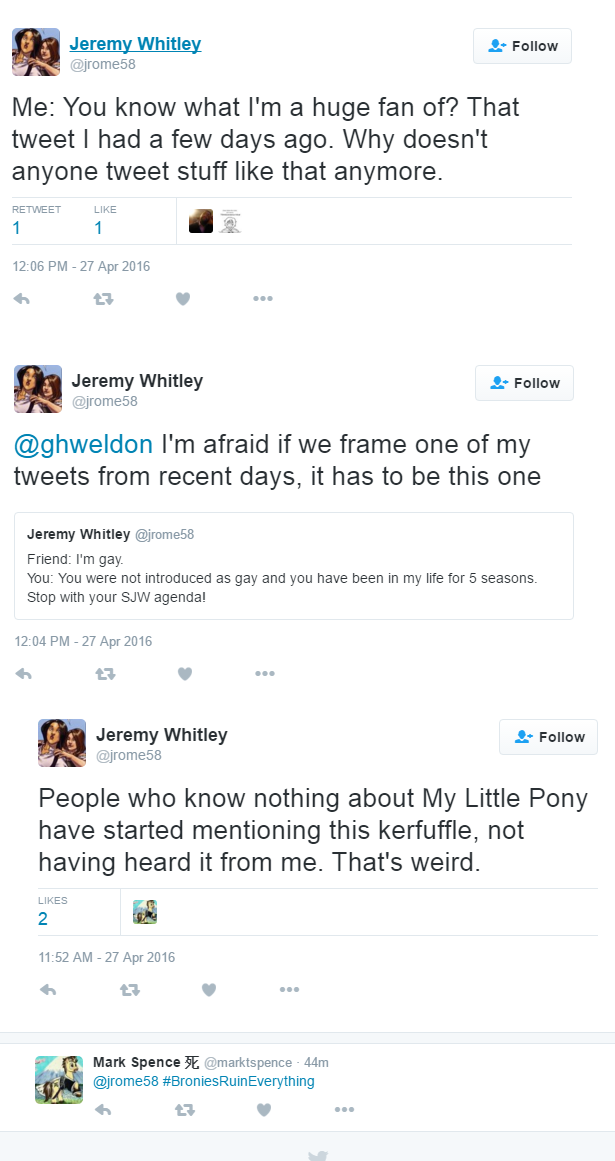Follow Jeremy Whitley on the top tweet
Image resolution: width=615 pixels, height=1161 pixels.
(522, 46)
